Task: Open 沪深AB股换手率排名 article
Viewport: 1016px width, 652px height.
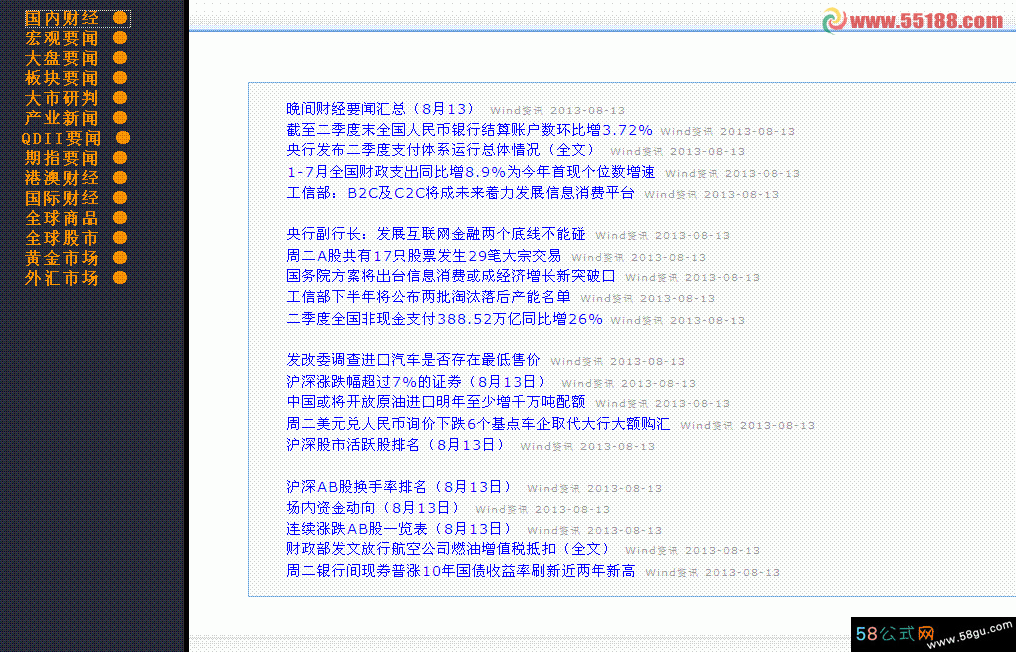Action: [401, 487]
